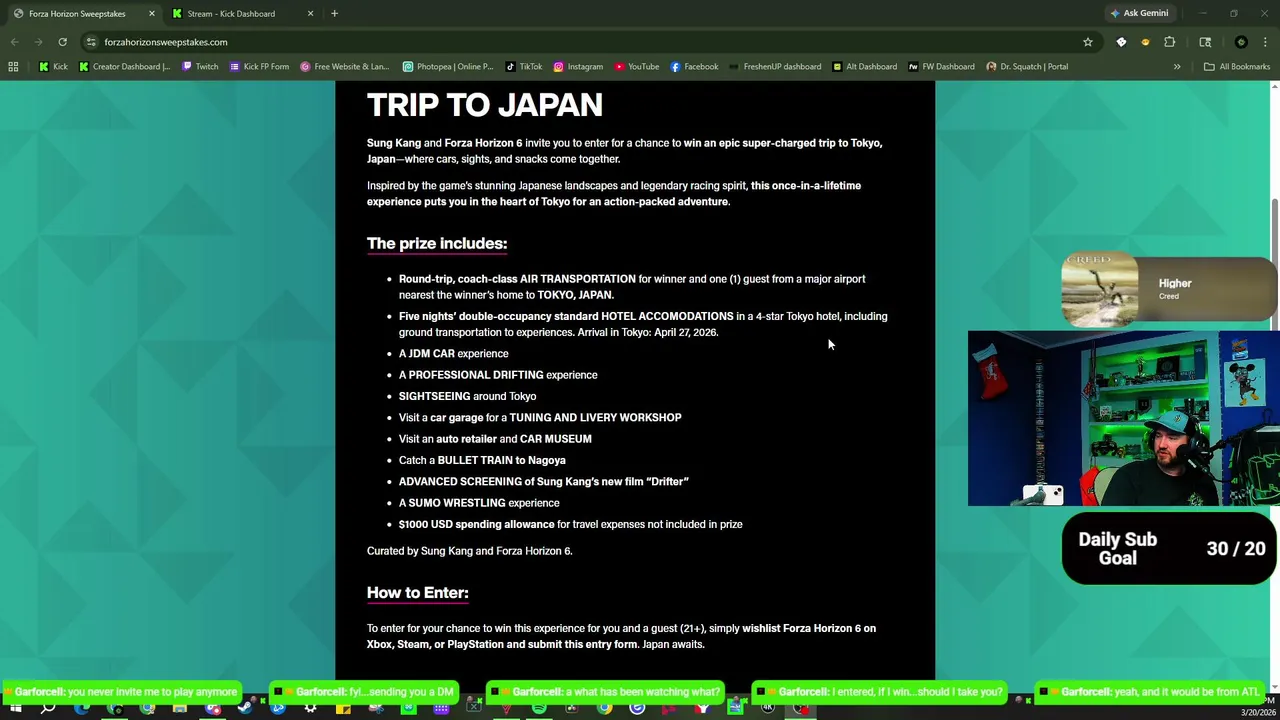Click 'TRIP TO JAPAN' heading
1280x720 pixels.
tap(484, 105)
